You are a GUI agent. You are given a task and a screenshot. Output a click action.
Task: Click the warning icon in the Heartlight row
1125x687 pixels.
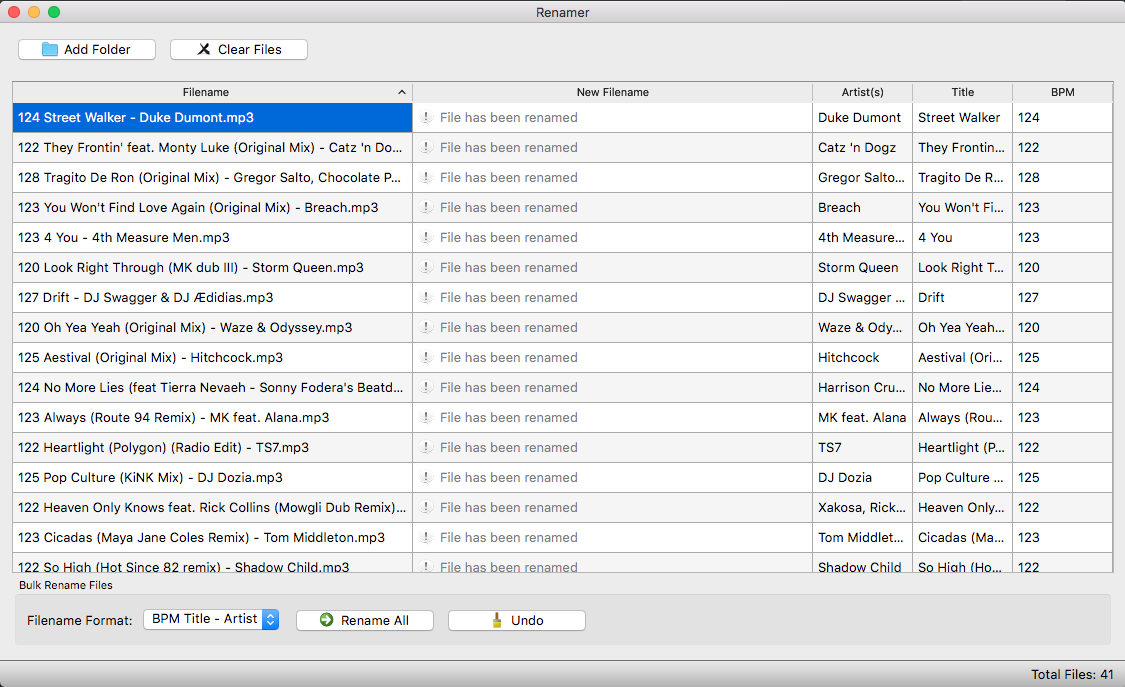426,447
